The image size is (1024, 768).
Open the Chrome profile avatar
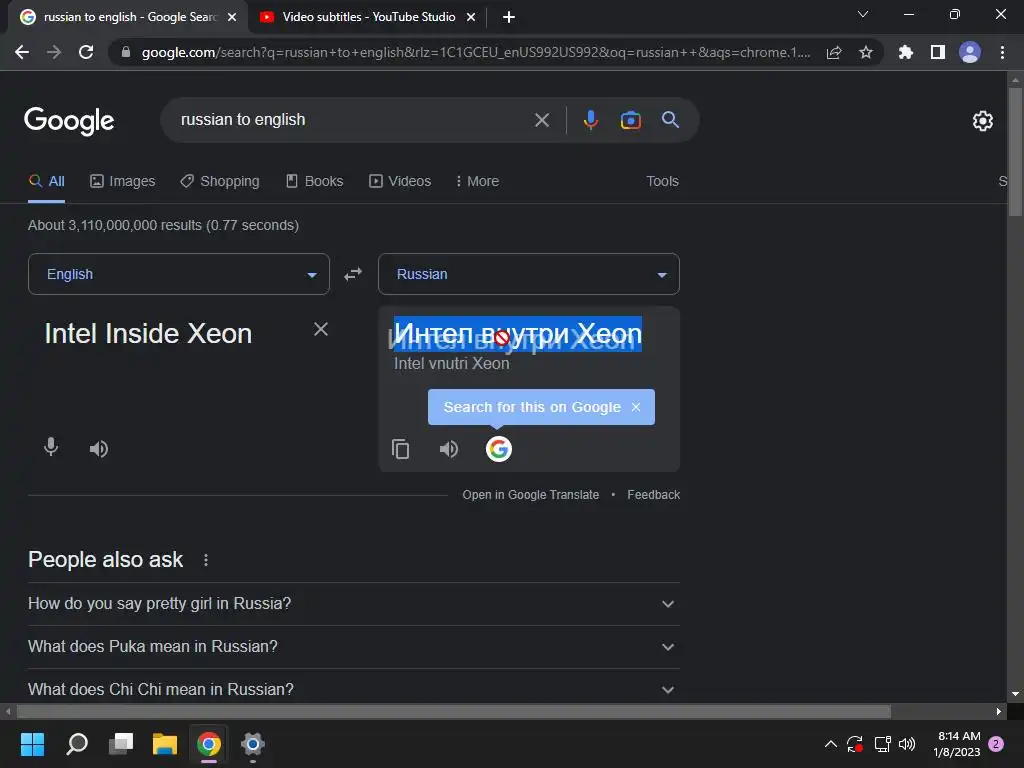point(970,52)
